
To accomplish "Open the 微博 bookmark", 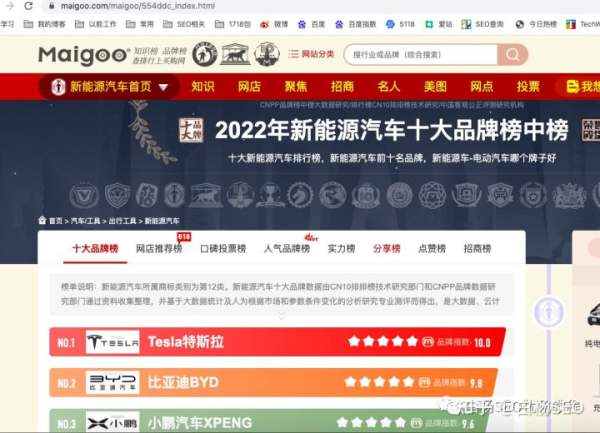I will click(274, 24).
